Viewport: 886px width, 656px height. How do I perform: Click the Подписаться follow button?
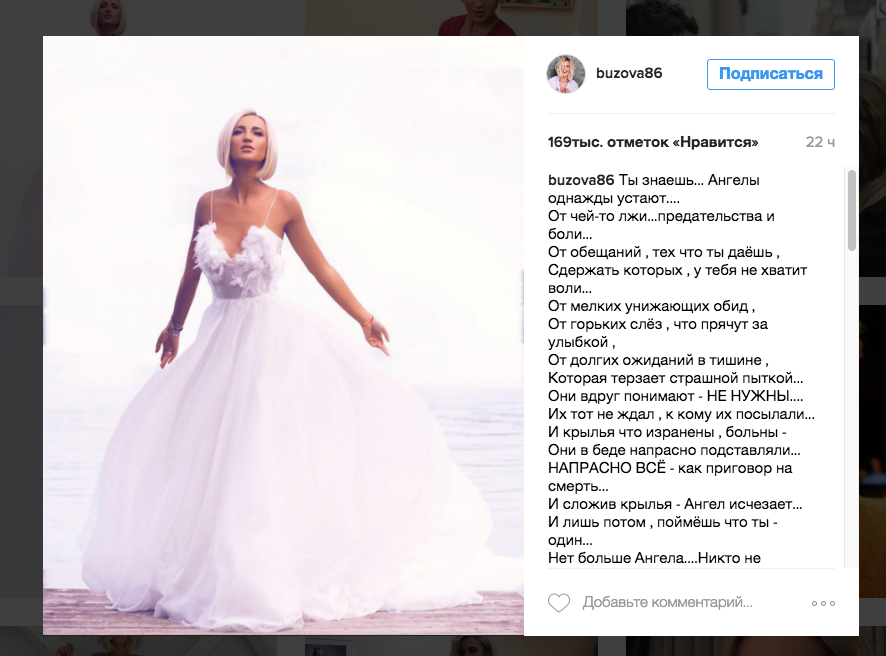[771, 74]
